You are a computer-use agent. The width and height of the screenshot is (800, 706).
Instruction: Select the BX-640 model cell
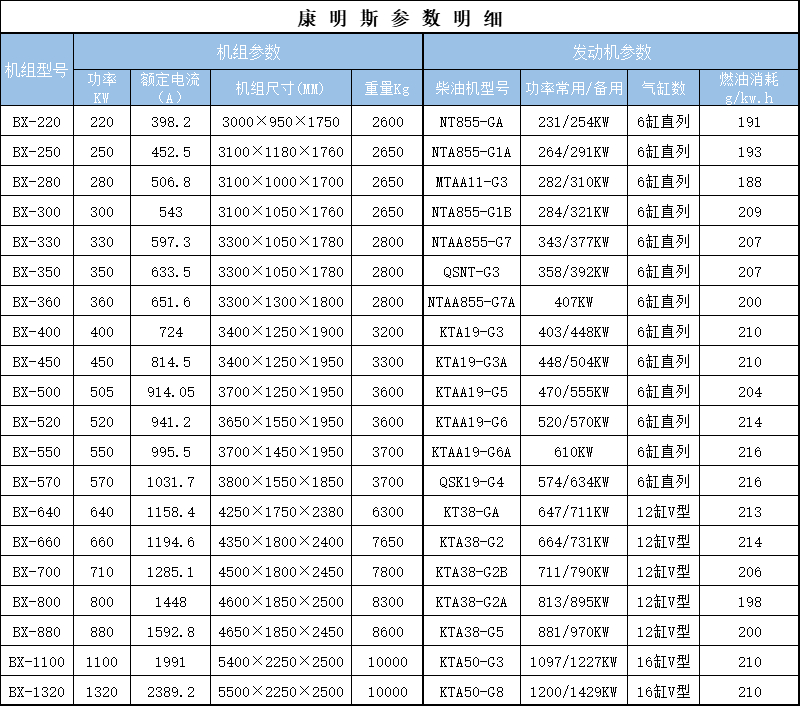(x=37, y=512)
